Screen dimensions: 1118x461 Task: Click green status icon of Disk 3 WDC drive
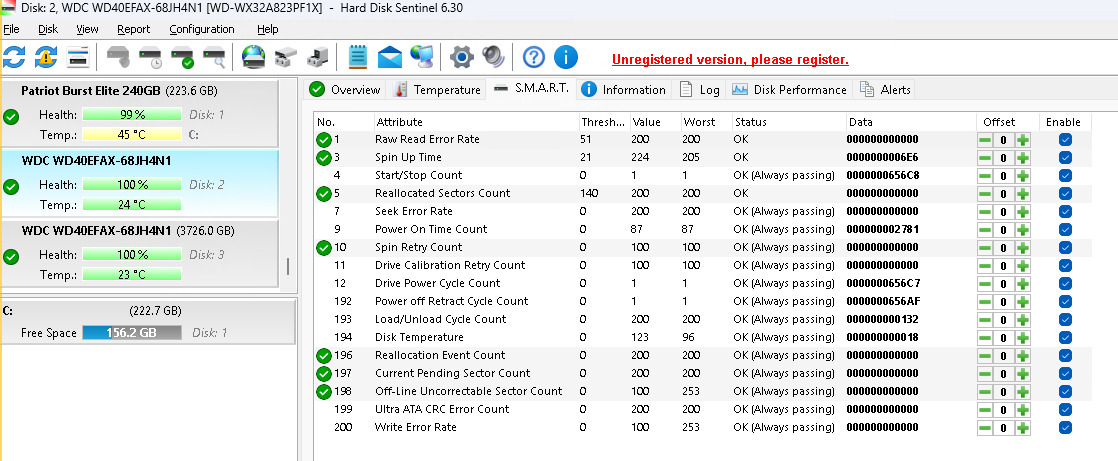tap(11, 257)
